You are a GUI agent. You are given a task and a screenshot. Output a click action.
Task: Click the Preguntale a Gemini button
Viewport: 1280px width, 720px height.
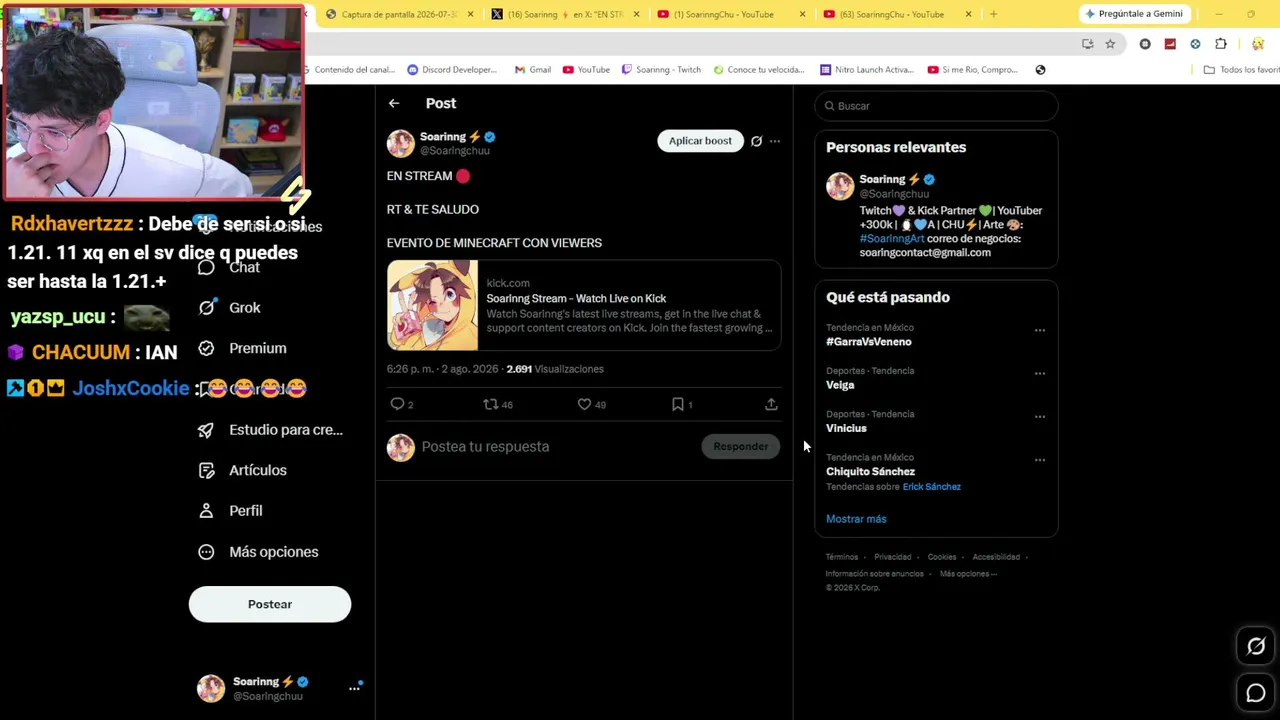[x=1134, y=14]
